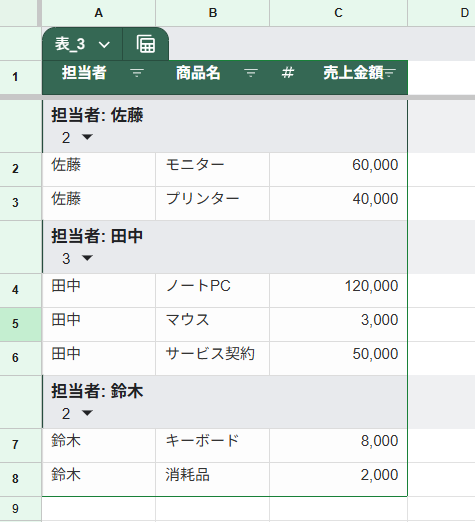This screenshot has height=522, width=475.
Task: Collapse the 佐藤 group count arrow
Action: point(87,137)
